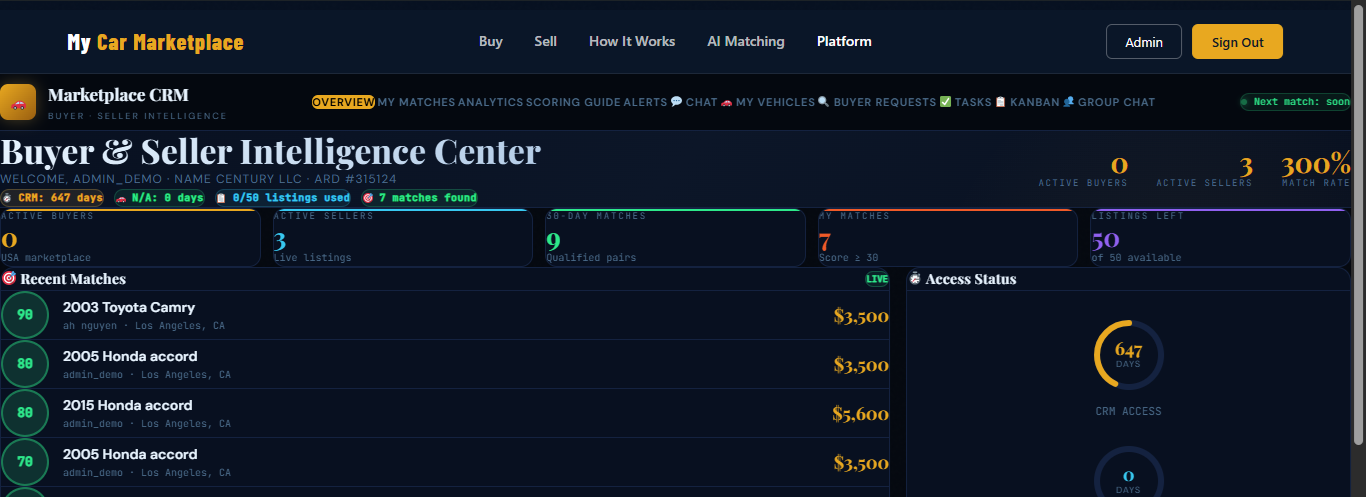Select AI Matching in top navigation
1366x497 pixels.
[745, 42]
